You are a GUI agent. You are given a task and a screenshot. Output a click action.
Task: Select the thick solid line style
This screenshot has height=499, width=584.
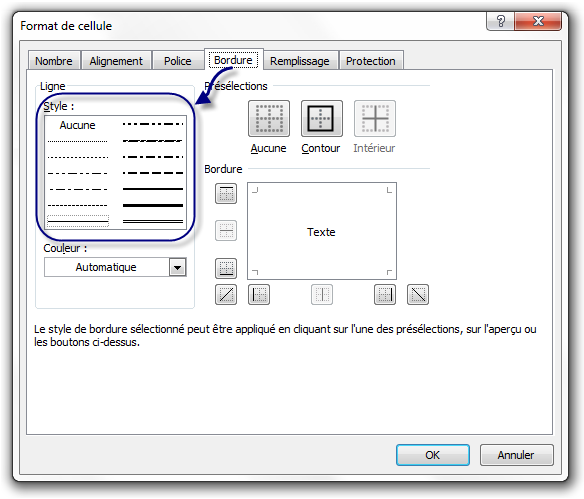(153, 206)
